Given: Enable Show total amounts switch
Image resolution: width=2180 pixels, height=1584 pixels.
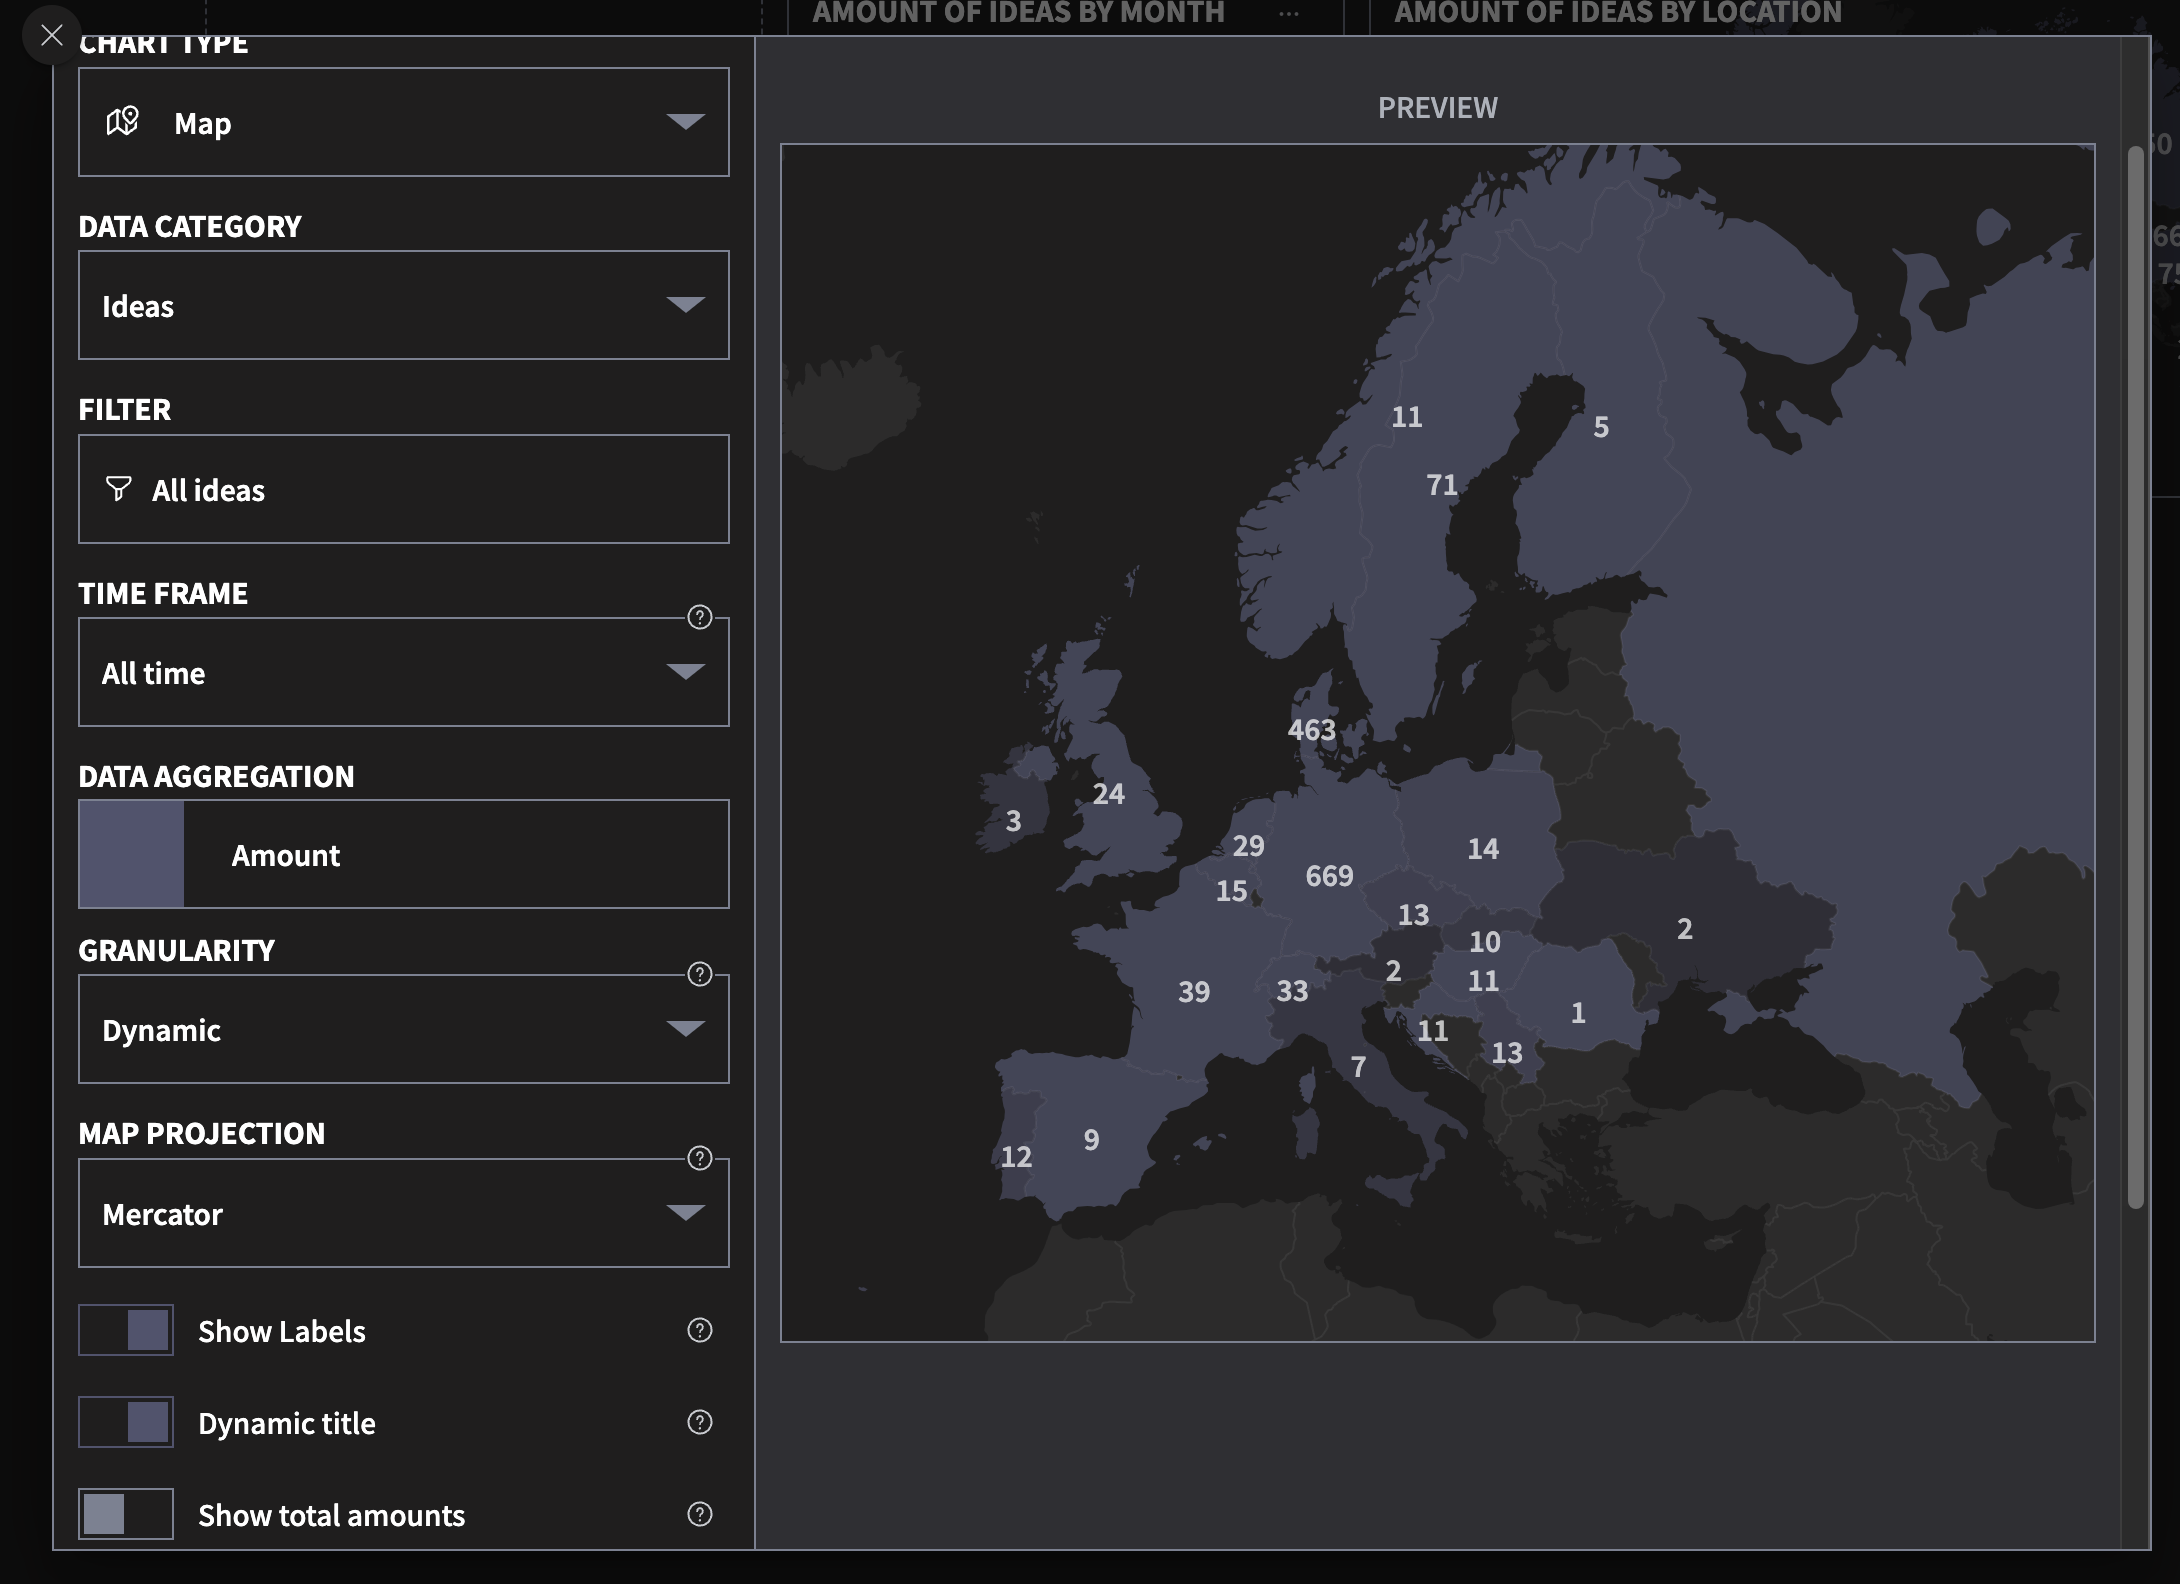Looking at the screenshot, I should coord(126,1514).
